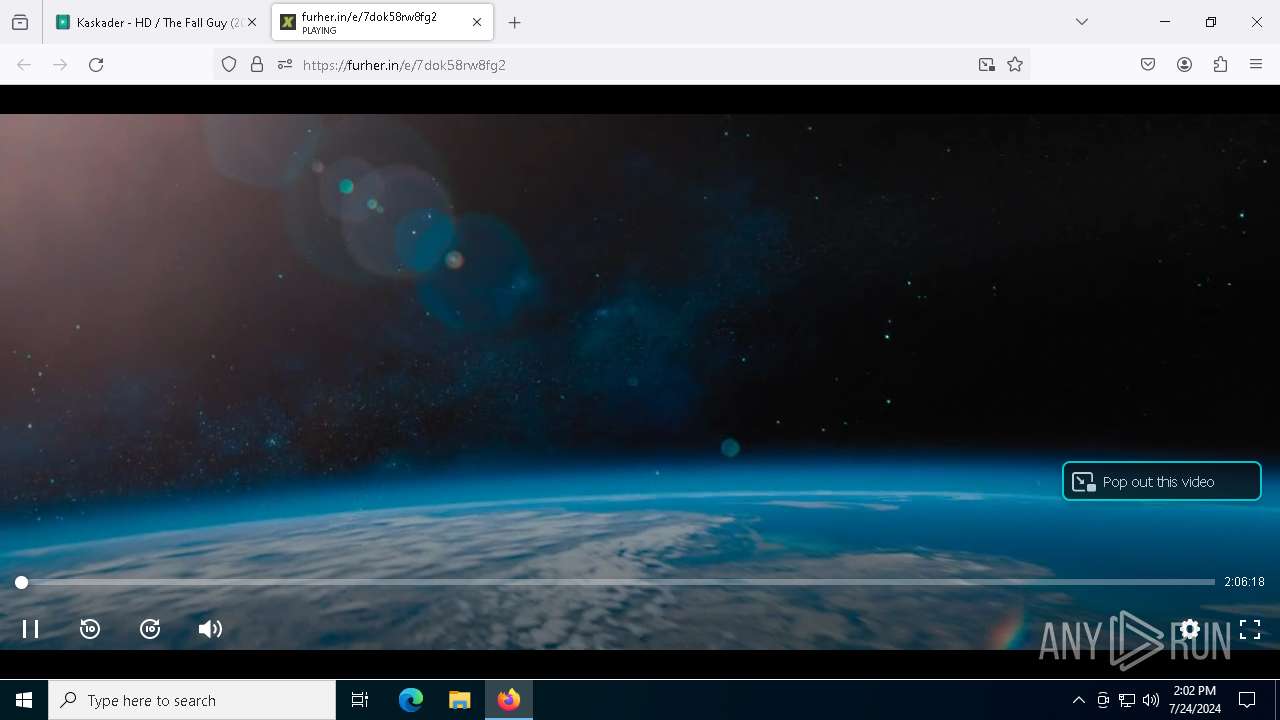Open File Explorer from taskbar
The width and height of the screenshot is (1280, 720).
click(x=459, y=700)
